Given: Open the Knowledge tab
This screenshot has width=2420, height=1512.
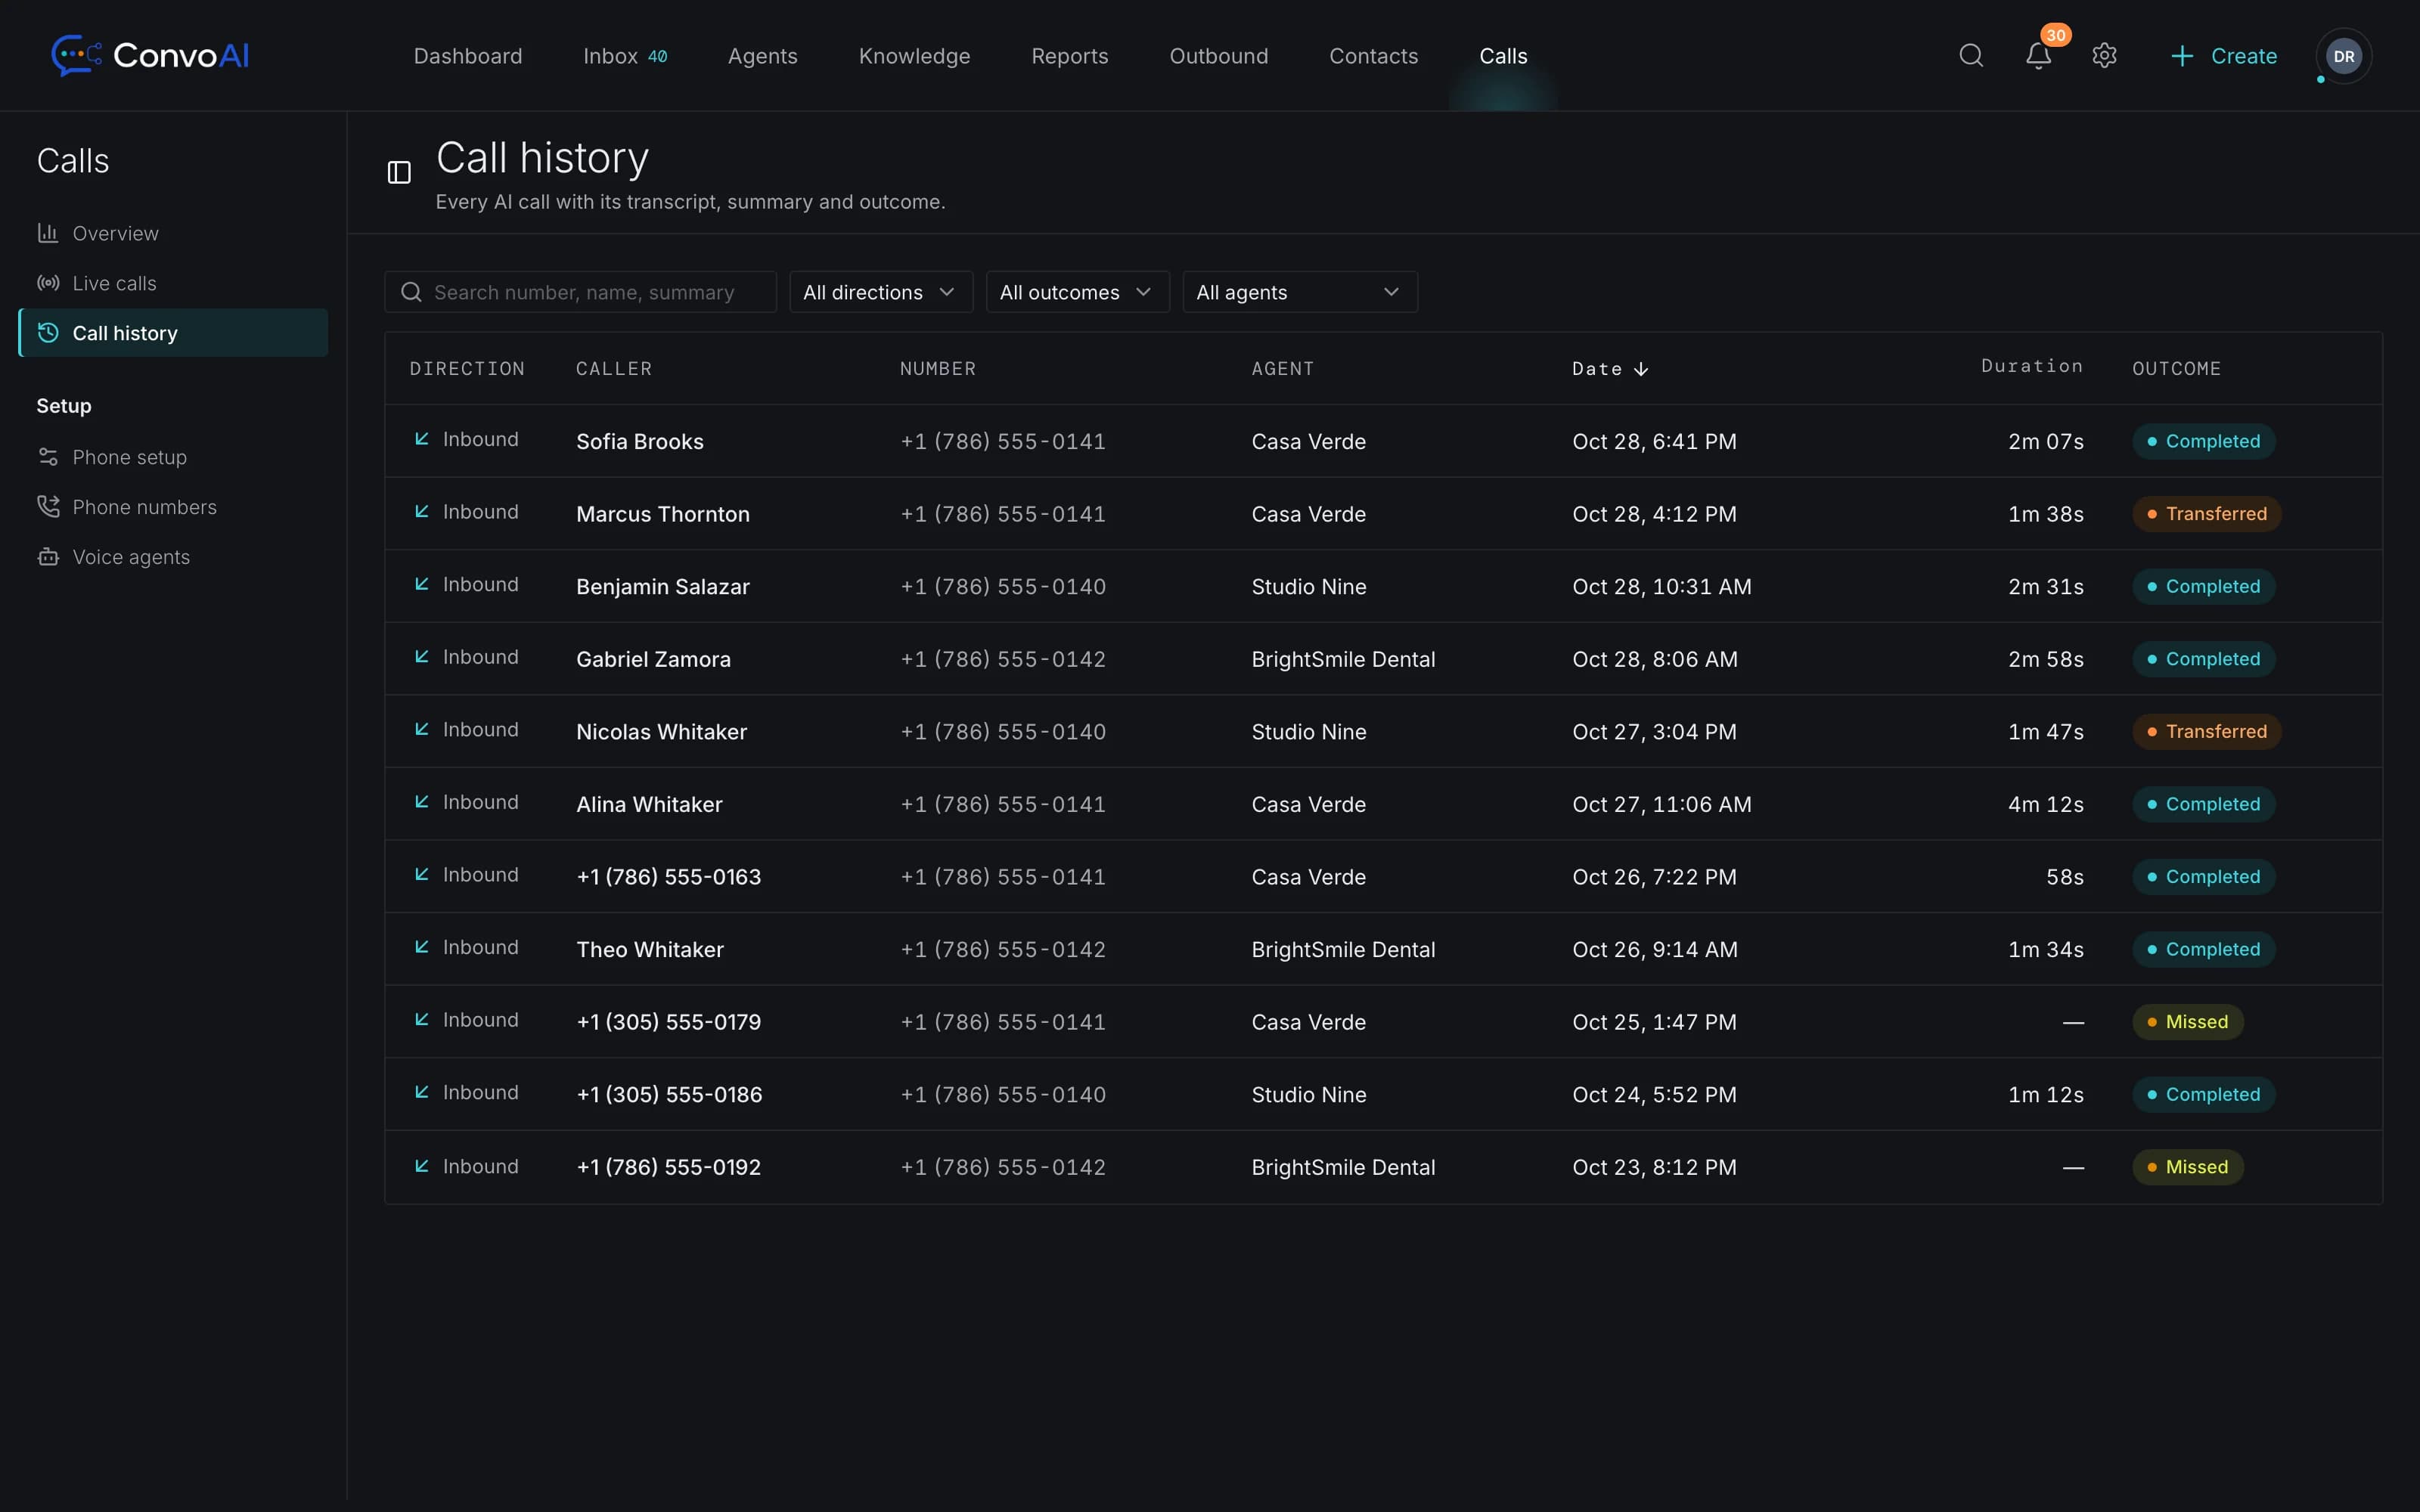Looking at the screenshot, I should tap(914, 56).
